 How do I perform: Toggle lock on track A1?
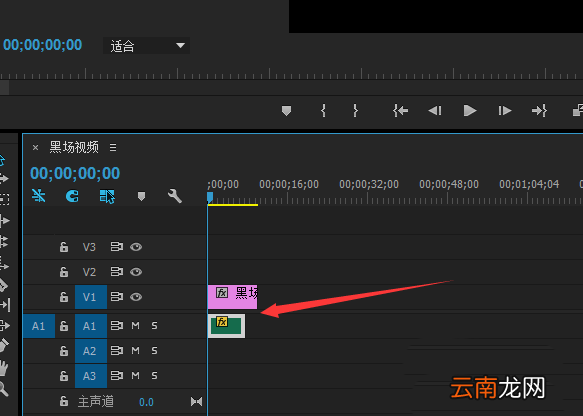(x=64, y=326)
